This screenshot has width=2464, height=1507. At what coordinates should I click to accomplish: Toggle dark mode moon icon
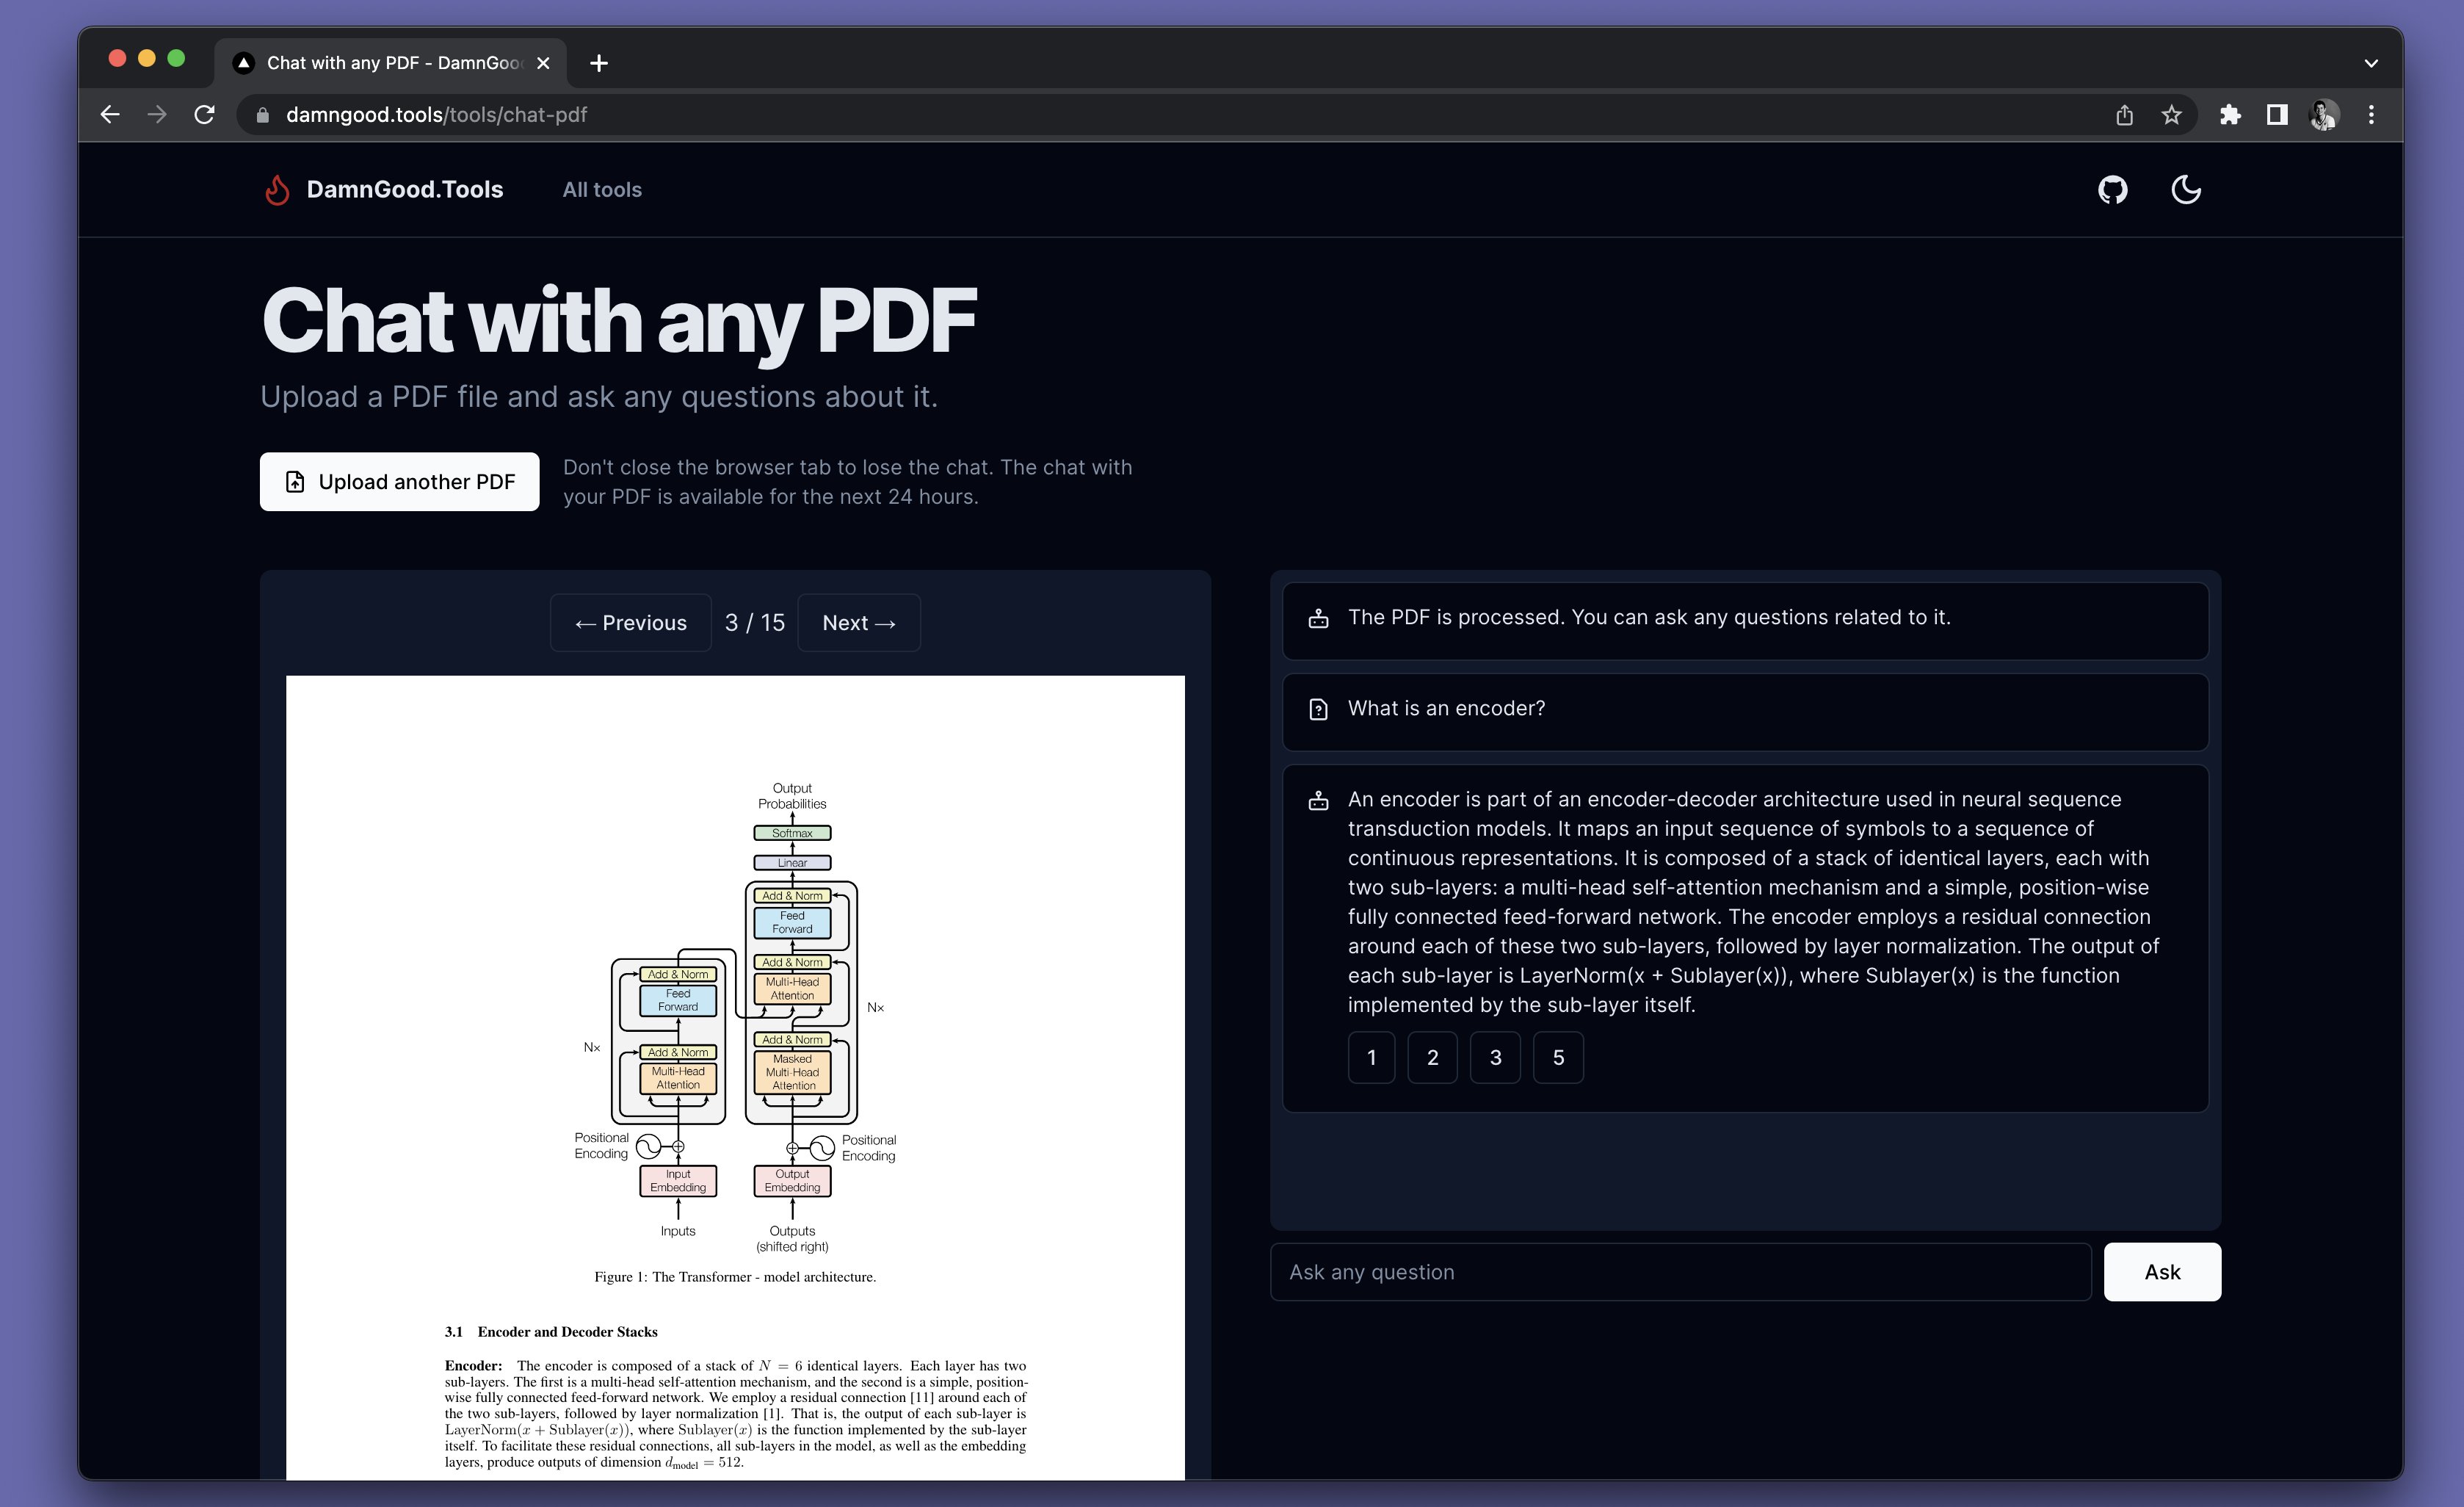(x=2186, y=190)
